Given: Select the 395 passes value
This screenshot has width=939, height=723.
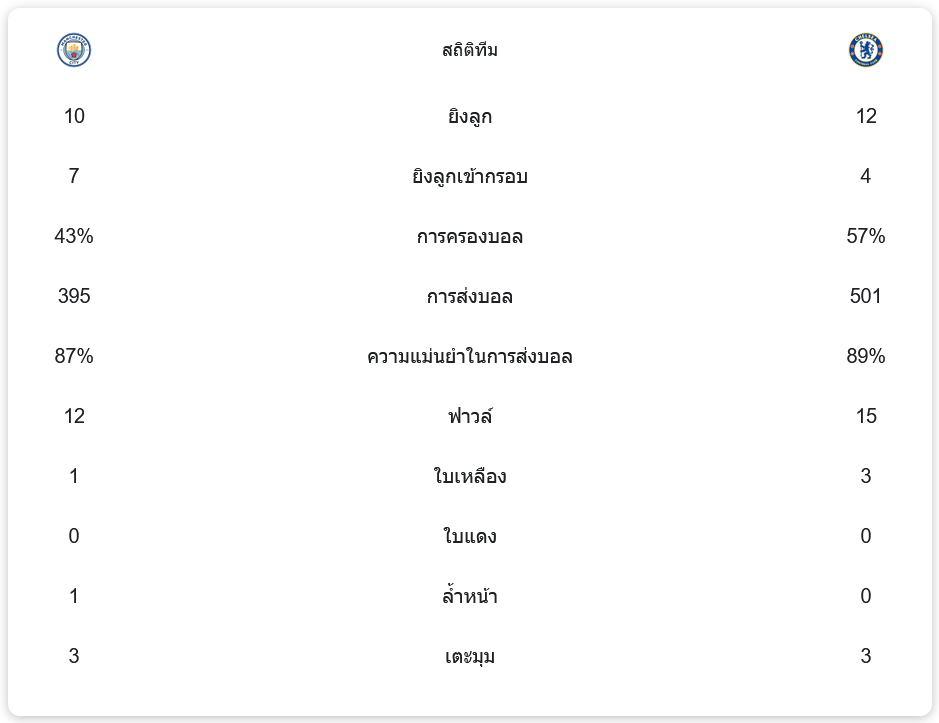Looking at the screenshot, I should (x=74, y=296).
